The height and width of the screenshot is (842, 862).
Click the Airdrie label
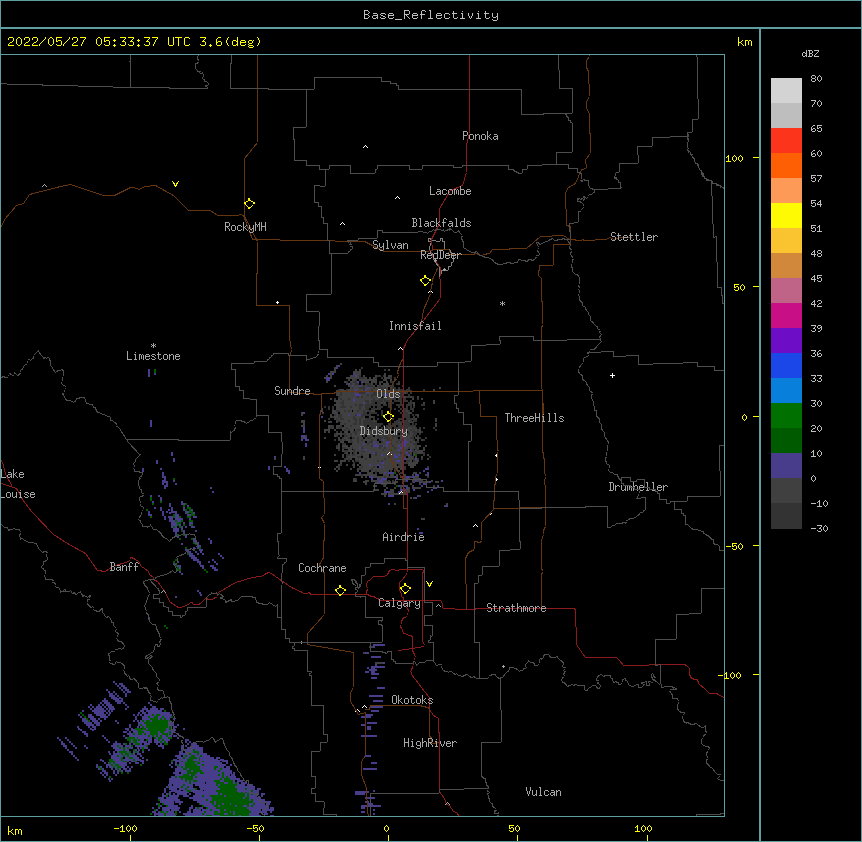[403, 537]
